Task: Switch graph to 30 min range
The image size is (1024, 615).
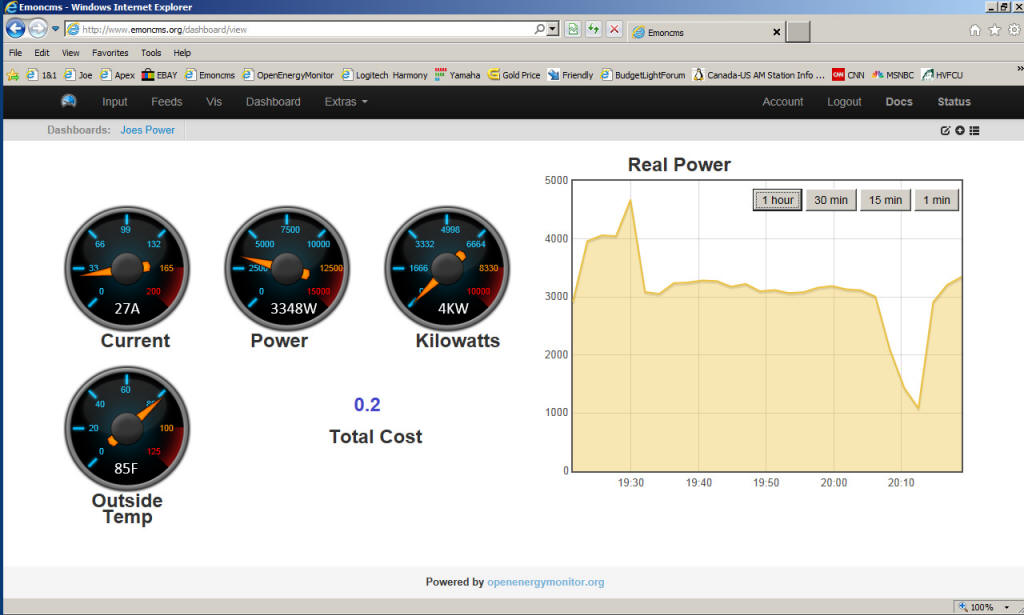Action: point(831,200)
